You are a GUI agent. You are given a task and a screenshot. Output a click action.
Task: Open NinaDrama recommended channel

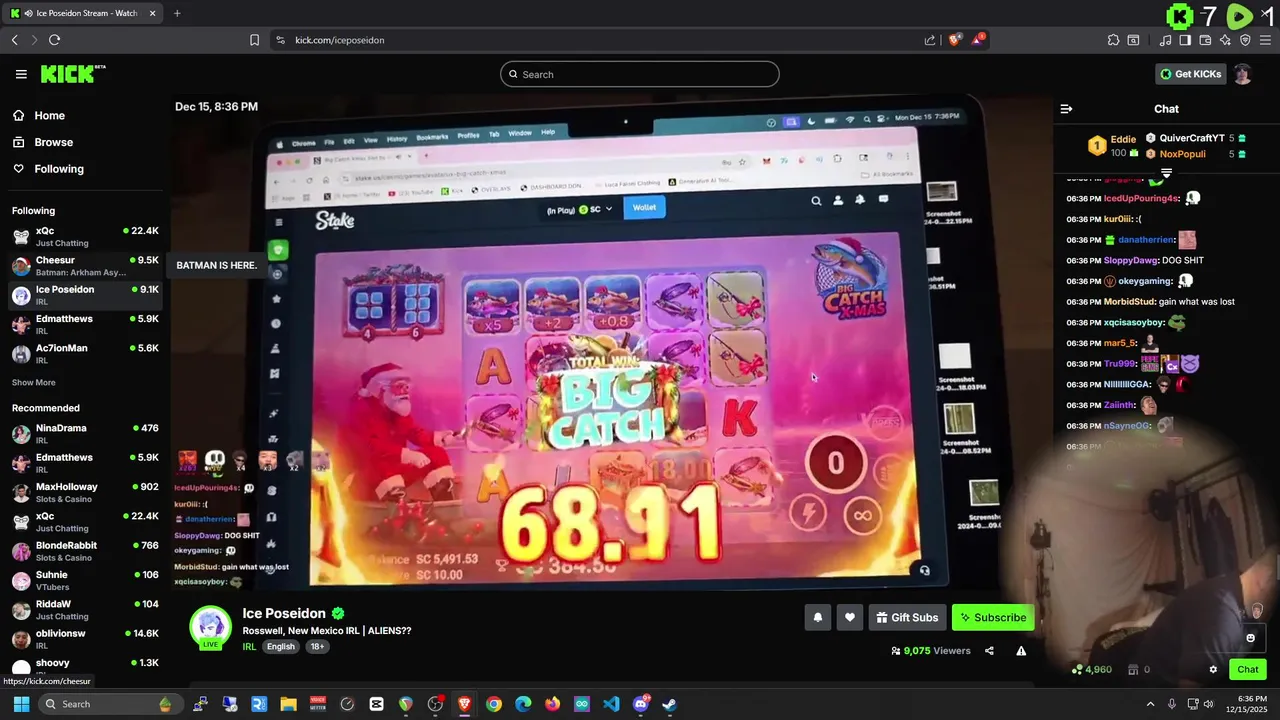[x=84, y=433]
